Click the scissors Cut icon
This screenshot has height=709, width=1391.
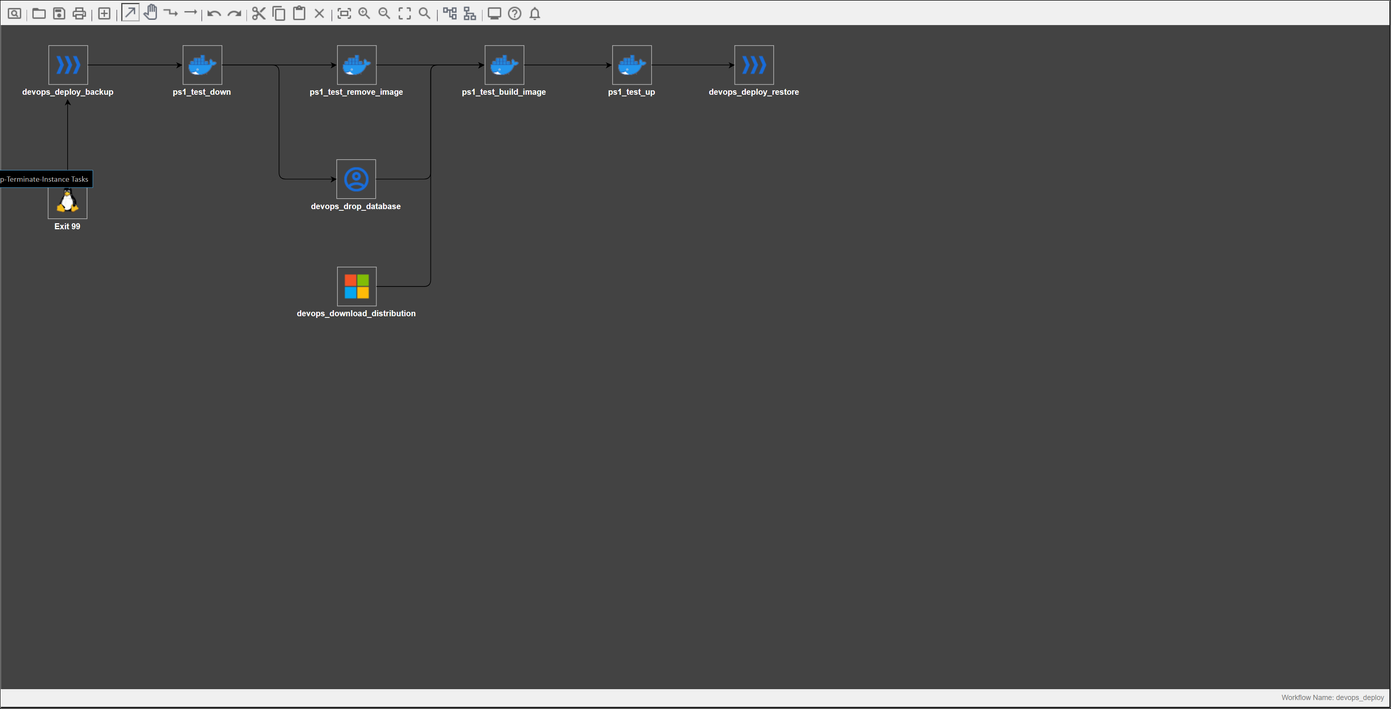click(259, 14)
